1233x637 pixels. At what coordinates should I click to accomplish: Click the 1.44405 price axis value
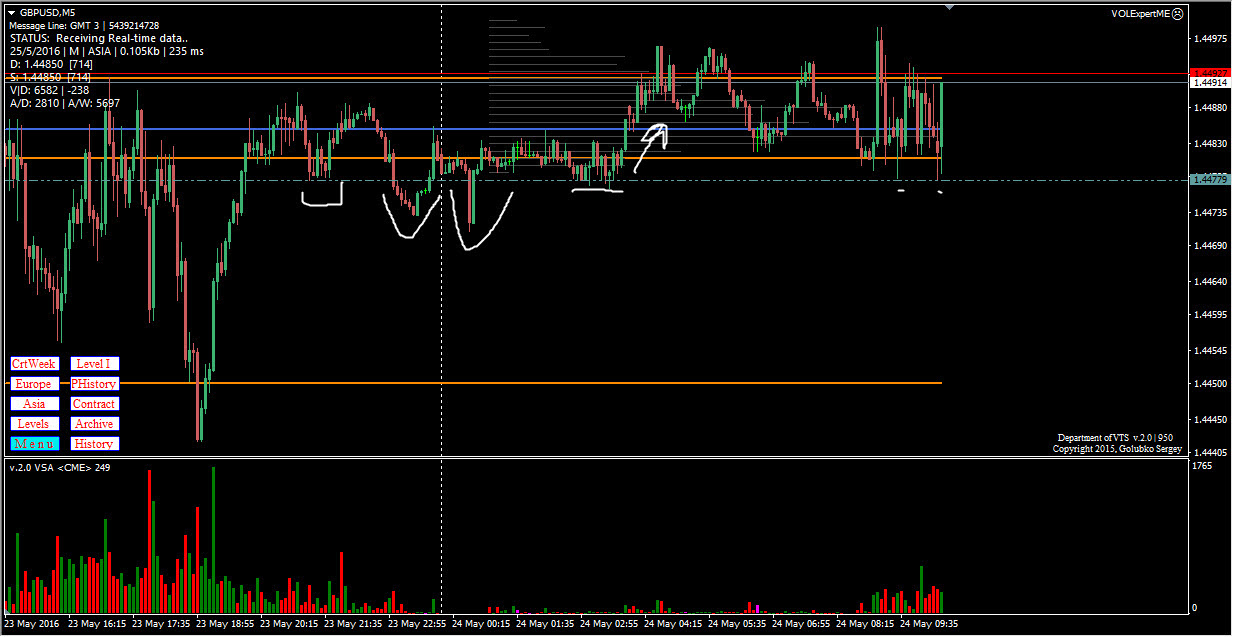1209,453
